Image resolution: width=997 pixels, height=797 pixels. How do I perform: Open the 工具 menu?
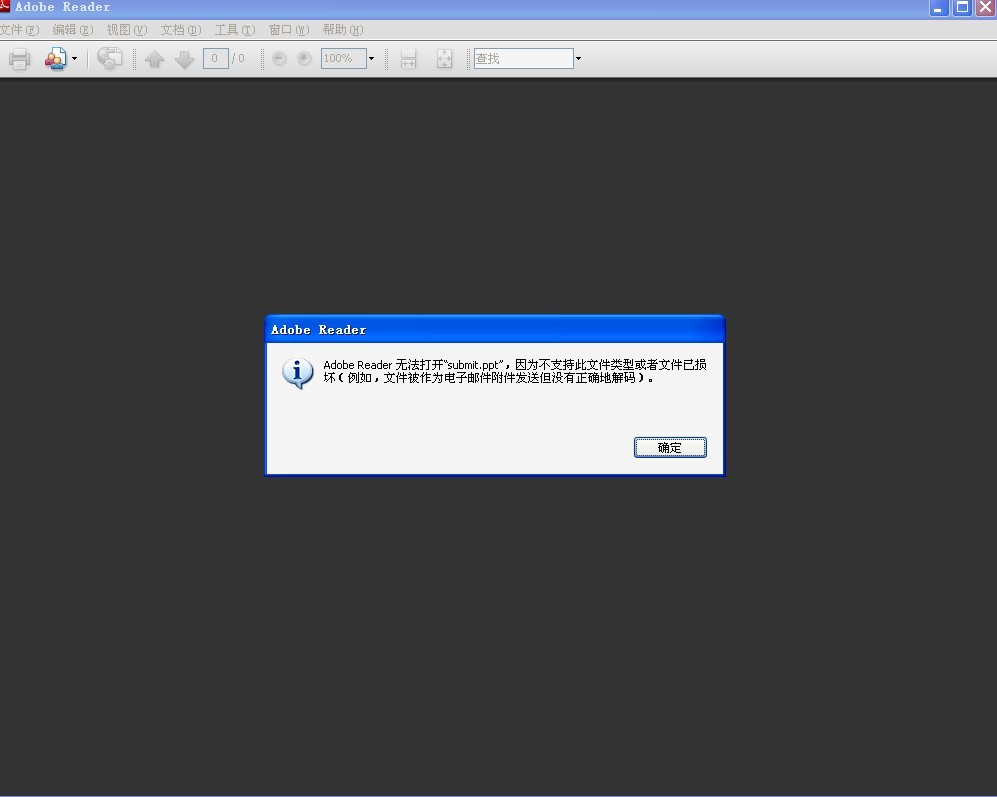tap(235, 30)
